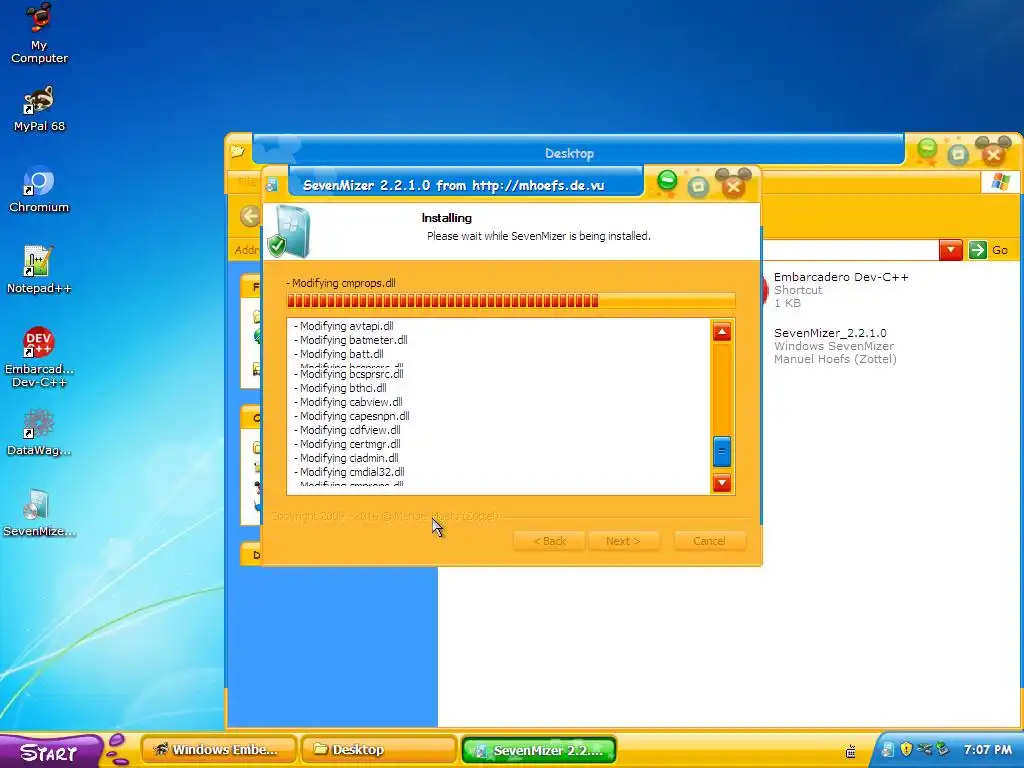Image resolution: width=1024 pixels, height=768 pixels.
Task: Switch to Windows Embe... taskbar item
Action: point(219,750)
